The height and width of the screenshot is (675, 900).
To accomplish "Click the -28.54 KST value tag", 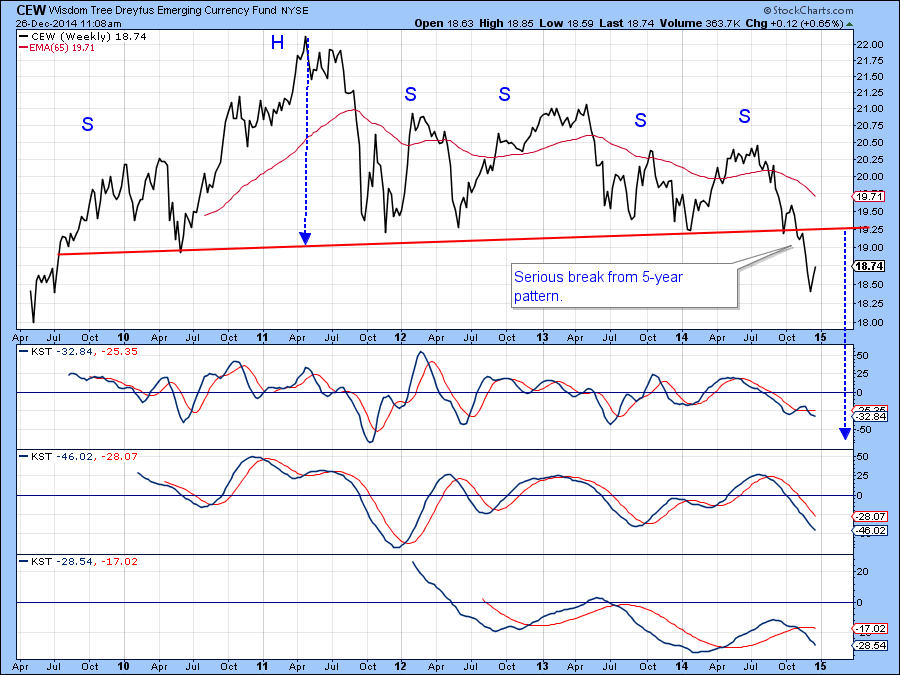I will click(871, 646).
